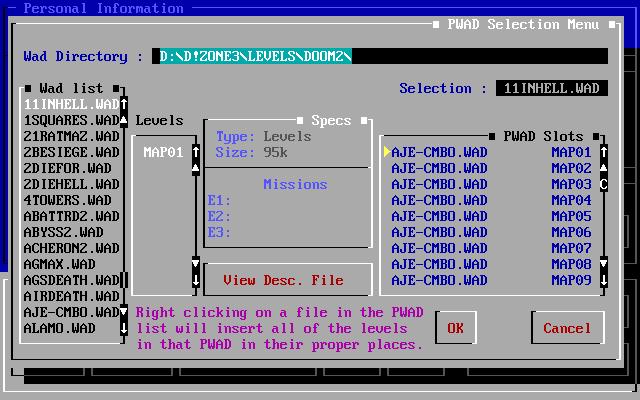Click the Wad list scroll-to-bottom arrow
This screenshot has height=400, width=640.
click(x=124, y=328)
